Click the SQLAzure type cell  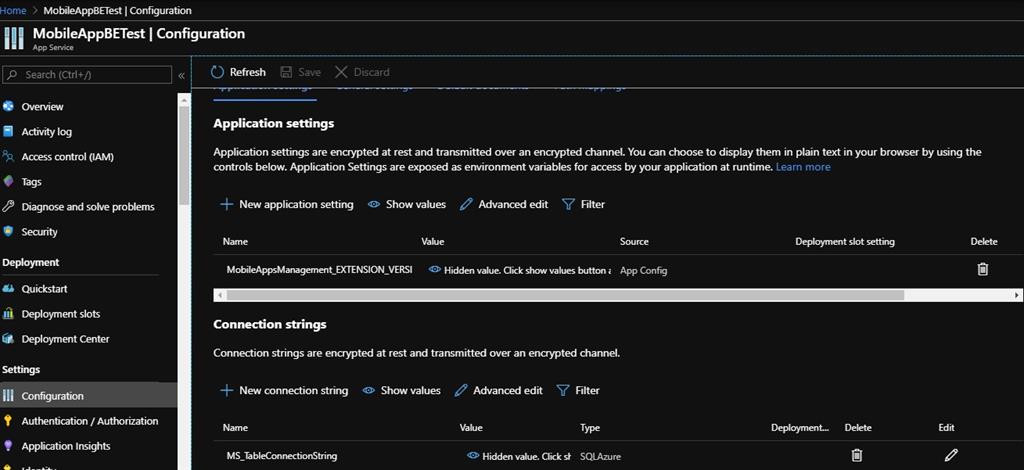coord(600,456)
